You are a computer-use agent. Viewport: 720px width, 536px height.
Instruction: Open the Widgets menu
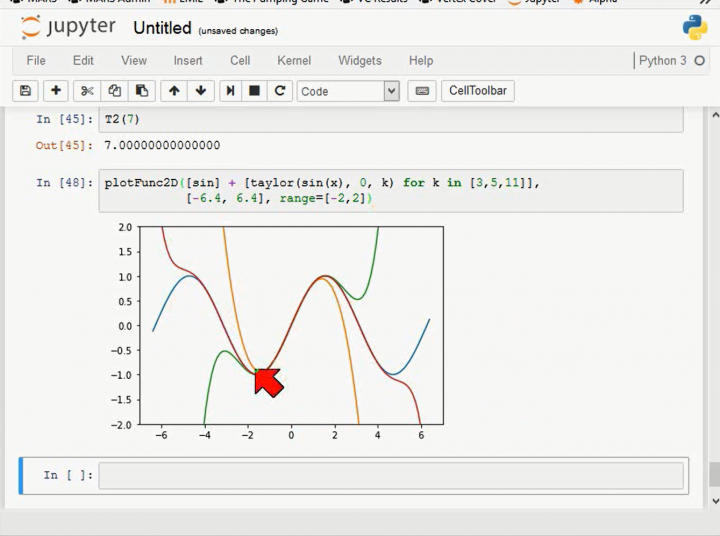pyautogui.click(x=360, y=61)
